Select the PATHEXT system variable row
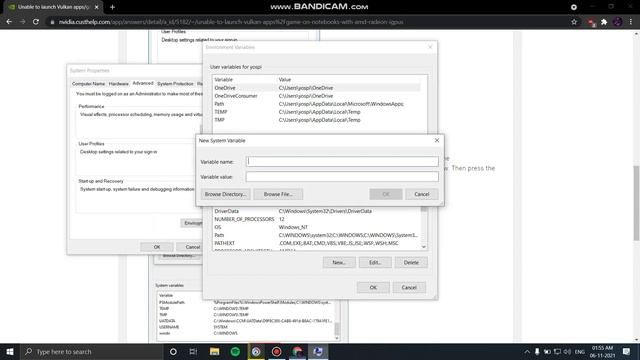 point(316,243)
